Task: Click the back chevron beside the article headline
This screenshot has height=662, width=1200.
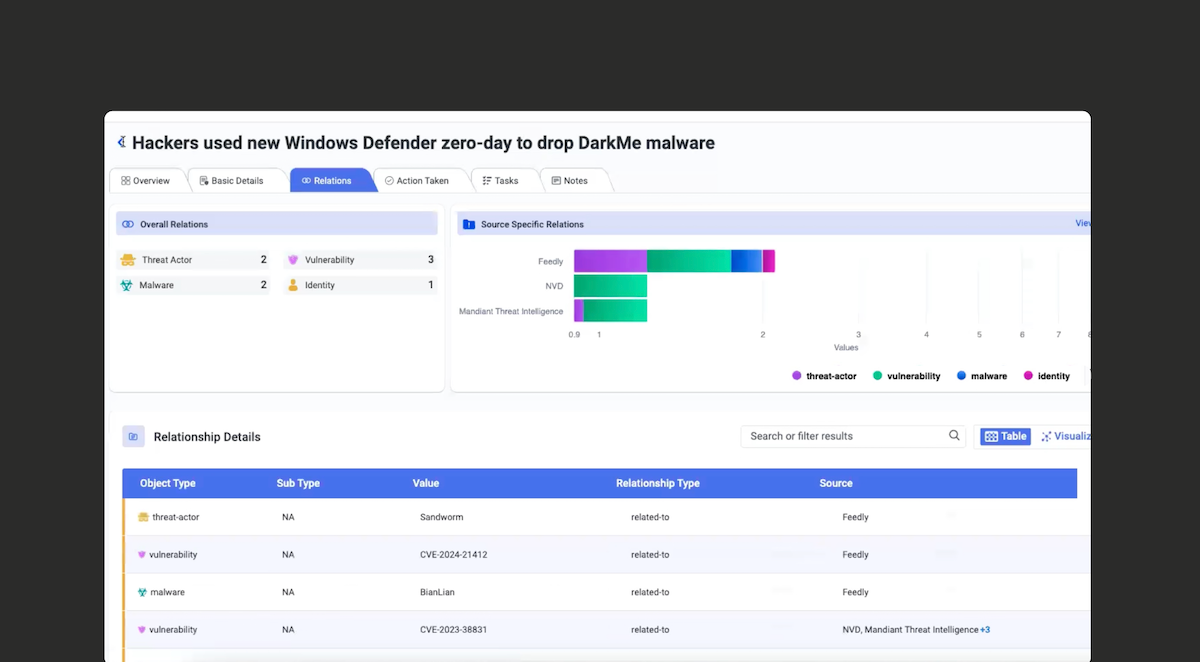Action: (120, 142)
